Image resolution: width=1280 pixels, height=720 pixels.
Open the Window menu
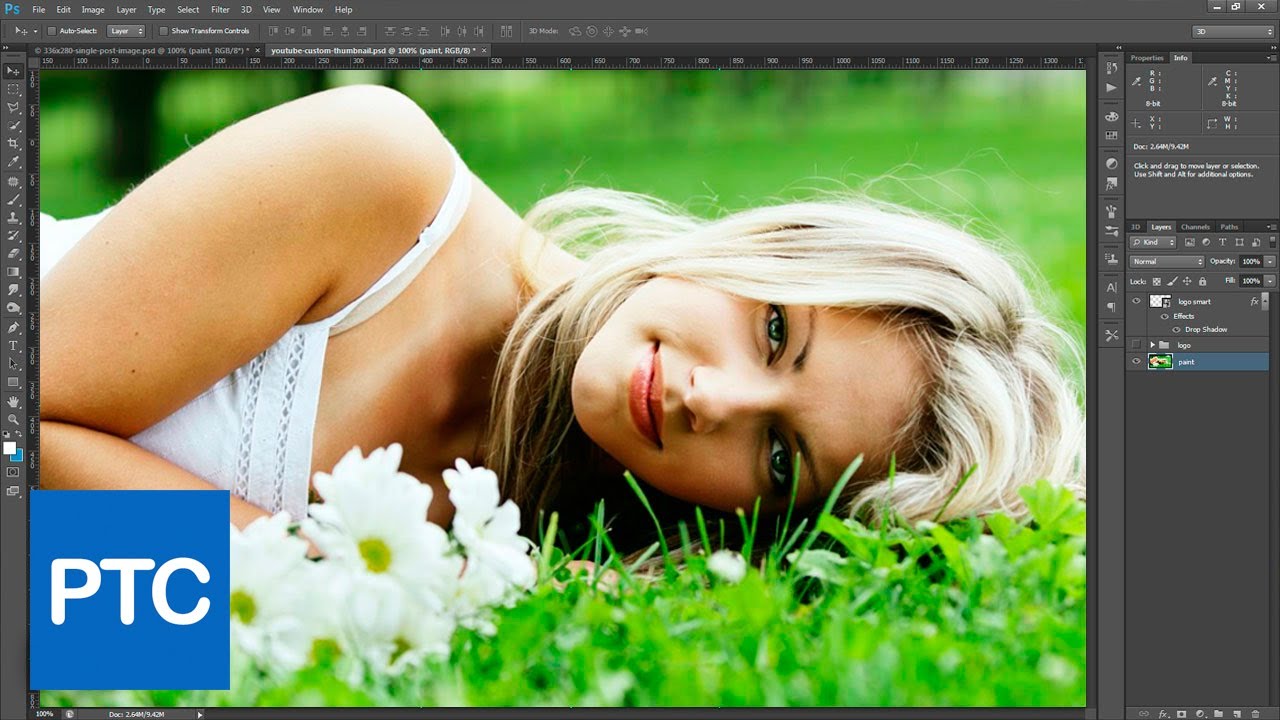pos(308,9)
